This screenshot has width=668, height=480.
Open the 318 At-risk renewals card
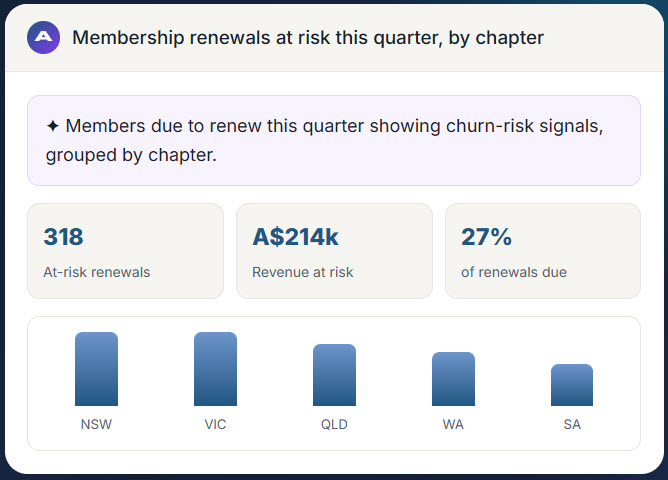(126, 251)
